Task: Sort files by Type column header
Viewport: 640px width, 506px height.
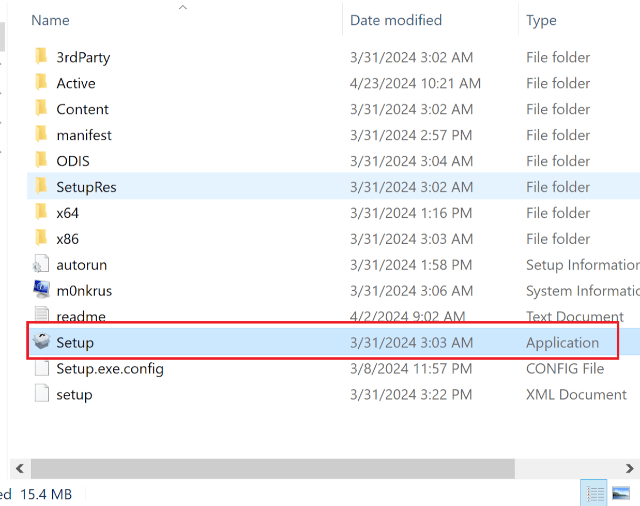Action: pos(541,20)
